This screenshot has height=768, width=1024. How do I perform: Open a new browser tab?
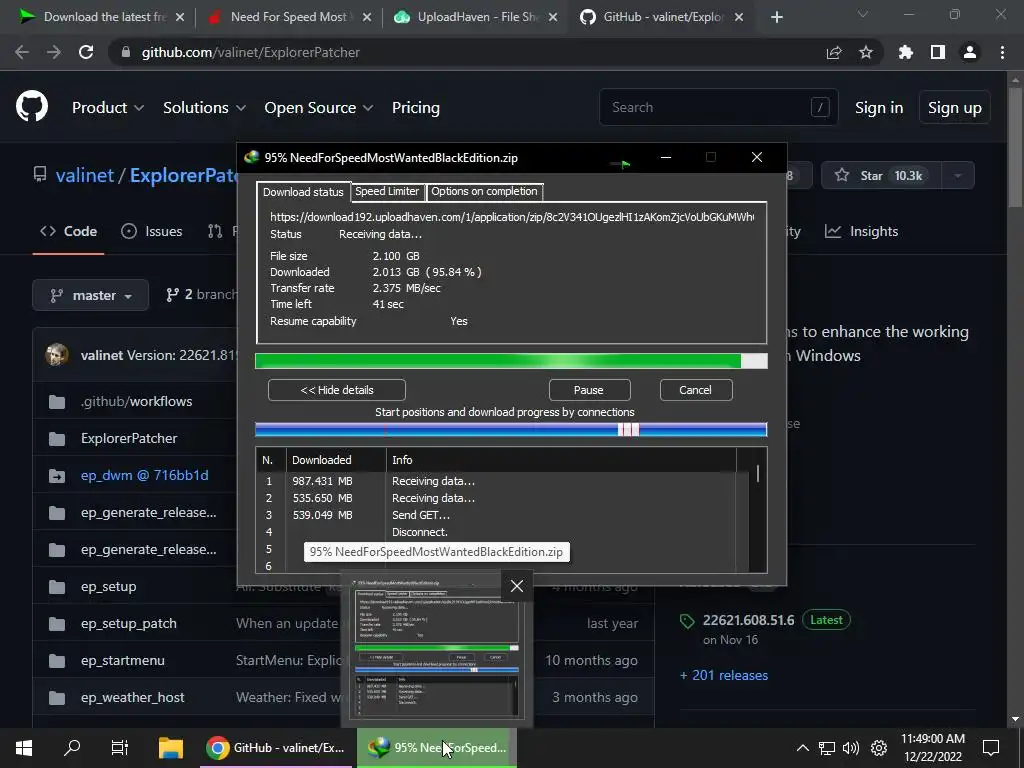coord(776,17)
